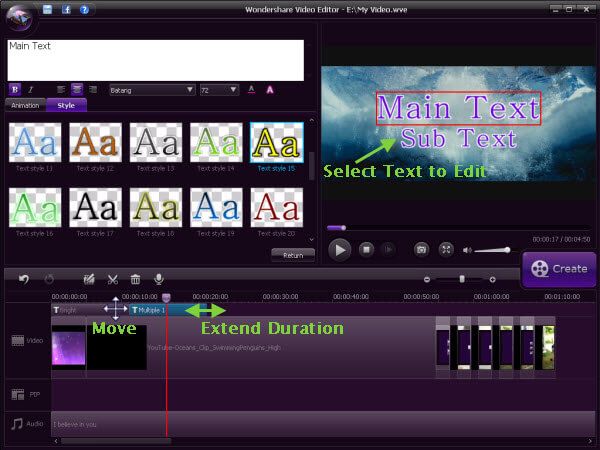Viewport: 600px width, 450px height.
Task: Open the text color picker
Action: (x=251, y=90)
